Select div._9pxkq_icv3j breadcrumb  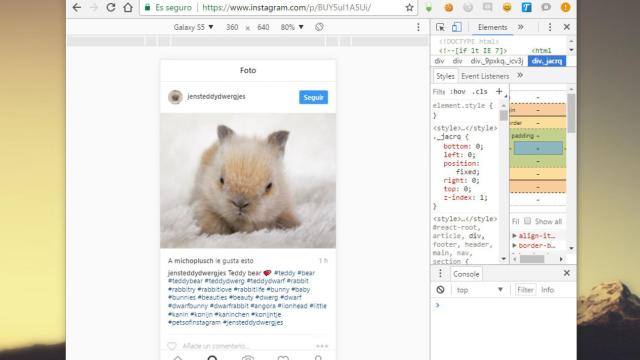pyautogui.click(x=496, y=61)
